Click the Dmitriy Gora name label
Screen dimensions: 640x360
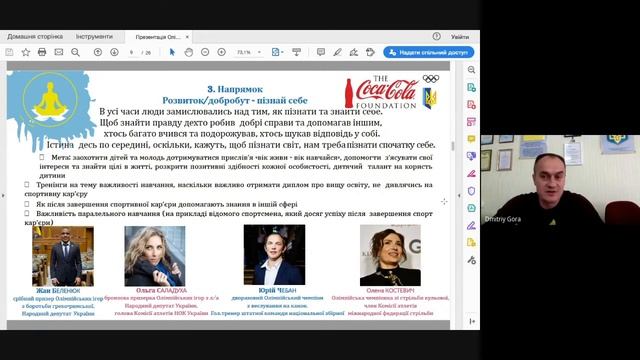click(502, 219)
